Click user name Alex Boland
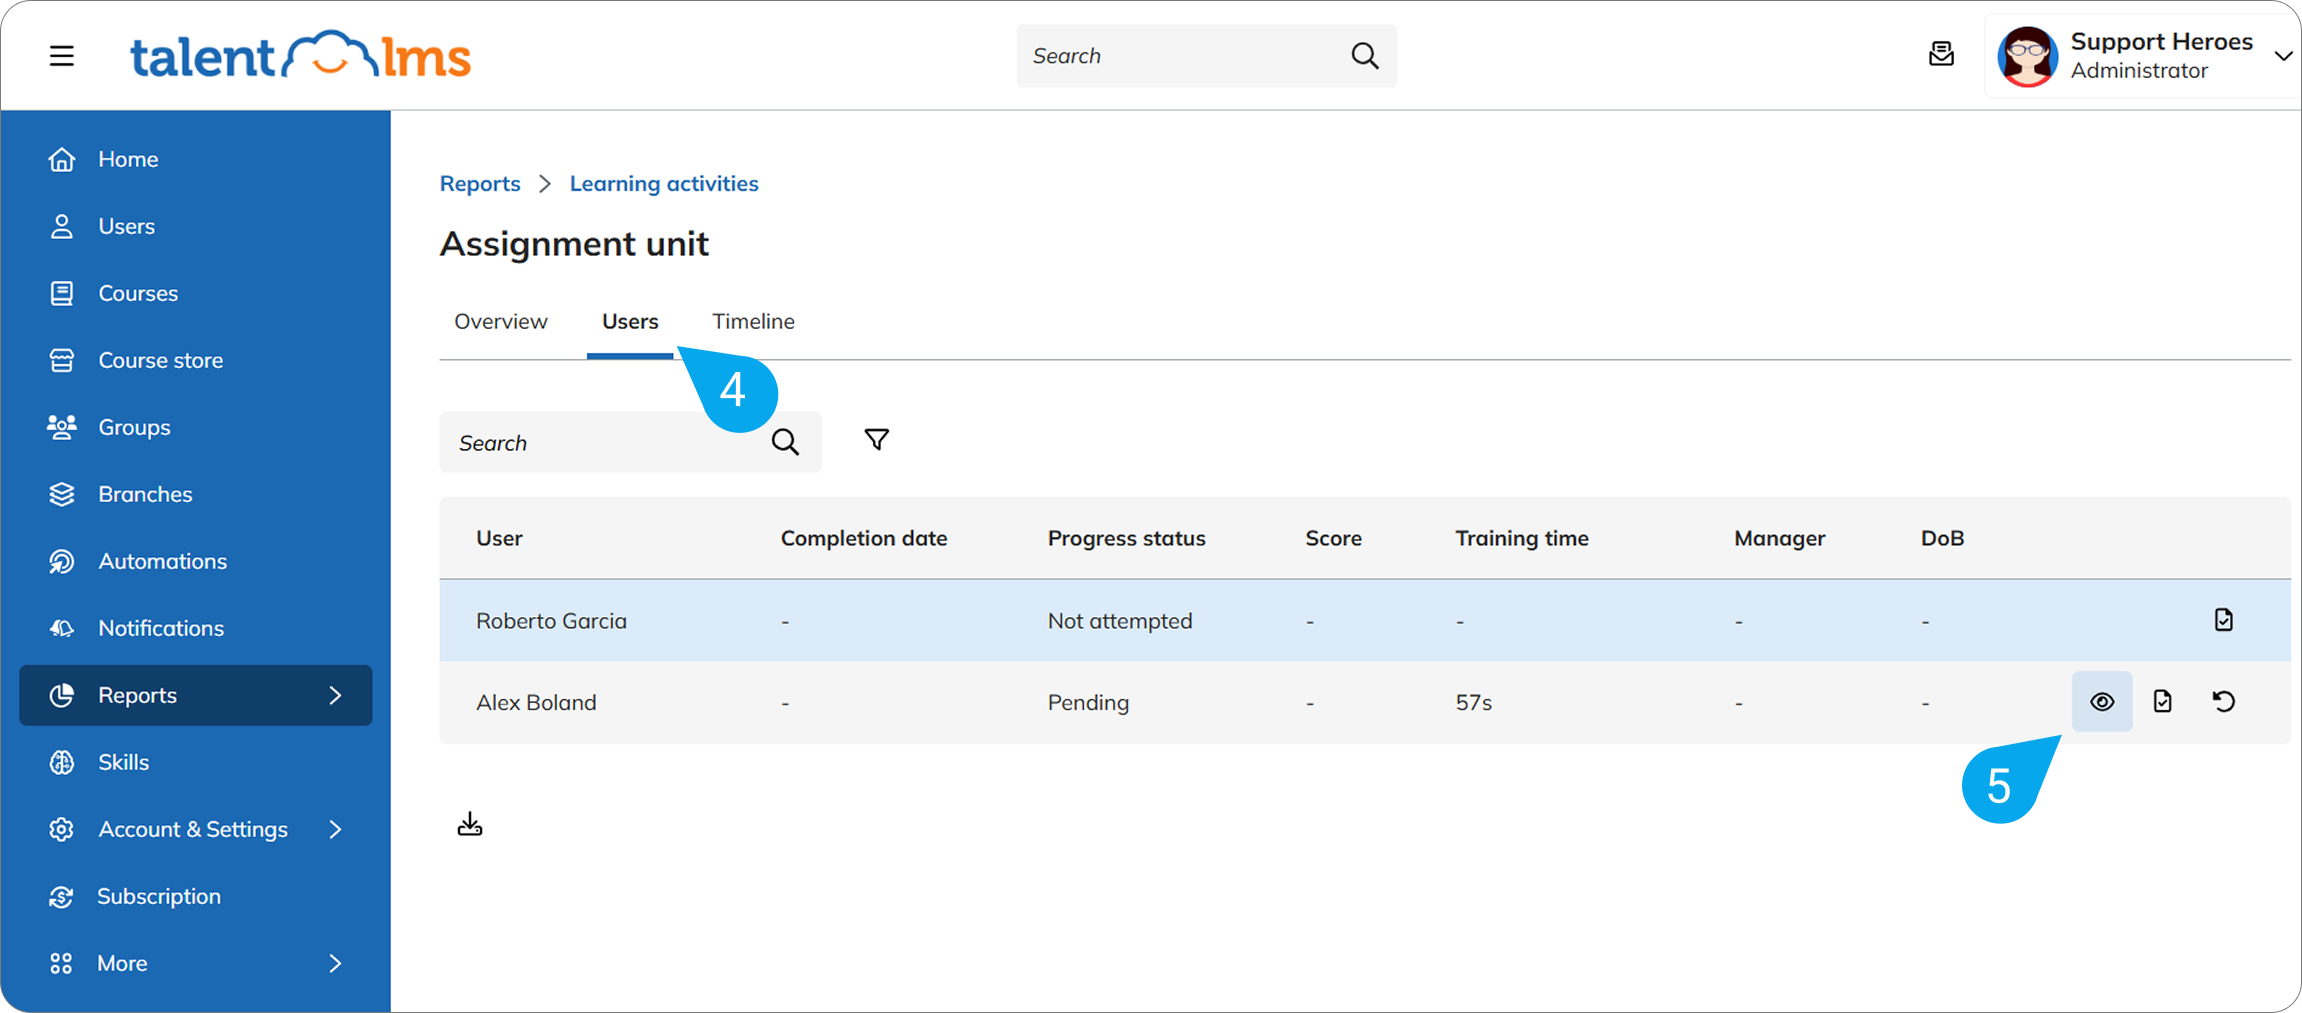Viewport: 2302px width, 1013px height. [536, 703]
